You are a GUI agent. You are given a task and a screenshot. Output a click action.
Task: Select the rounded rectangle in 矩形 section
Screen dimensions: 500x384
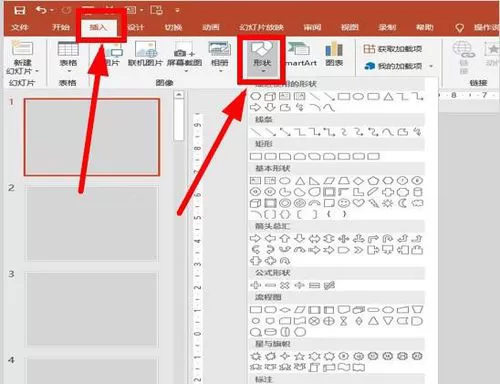coord(270,156)
